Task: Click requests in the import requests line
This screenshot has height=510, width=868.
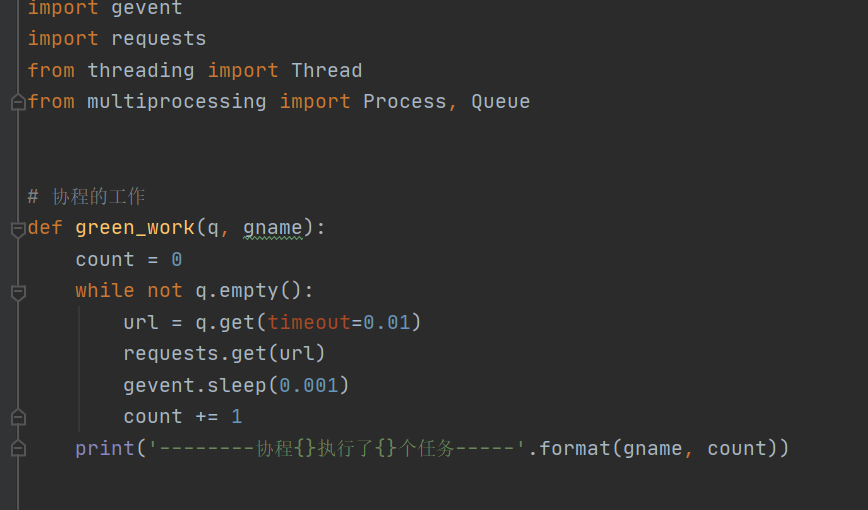Action: coord(158,39)
